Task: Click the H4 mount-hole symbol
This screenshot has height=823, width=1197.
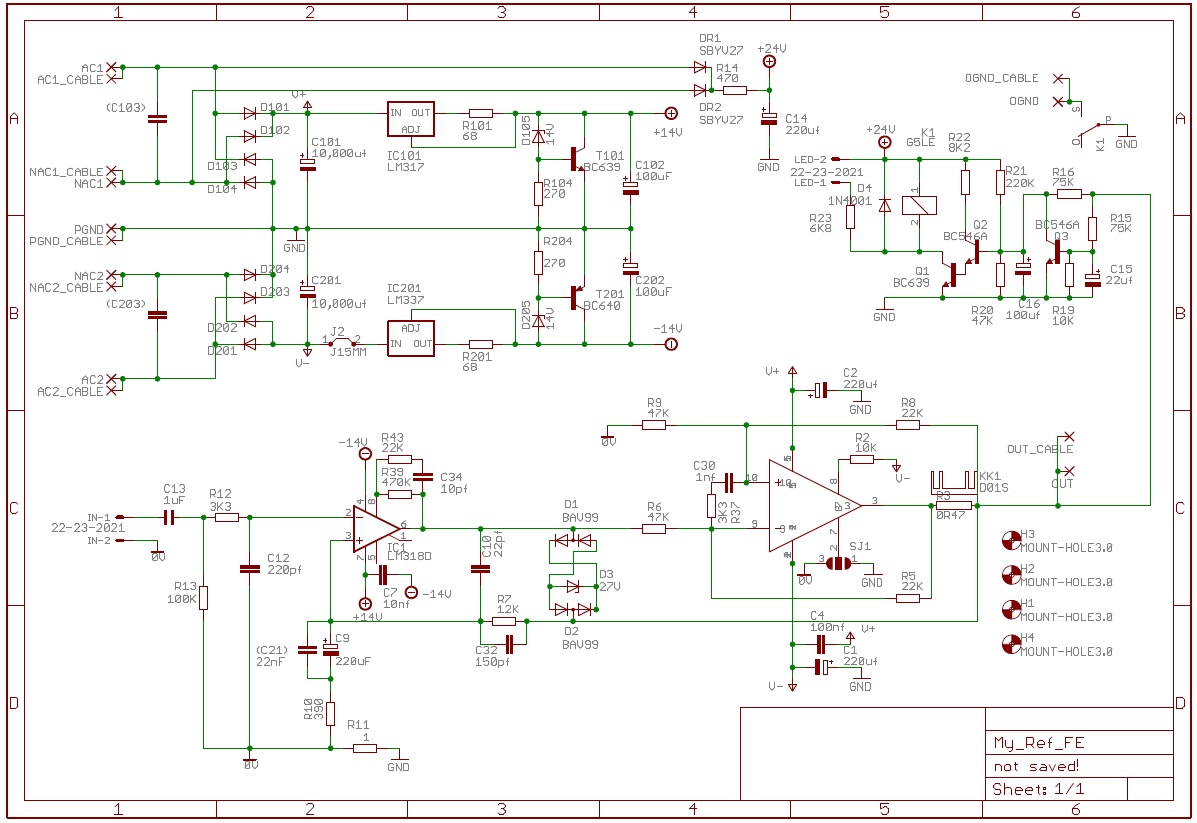Action: click(x=1011, y=644)
